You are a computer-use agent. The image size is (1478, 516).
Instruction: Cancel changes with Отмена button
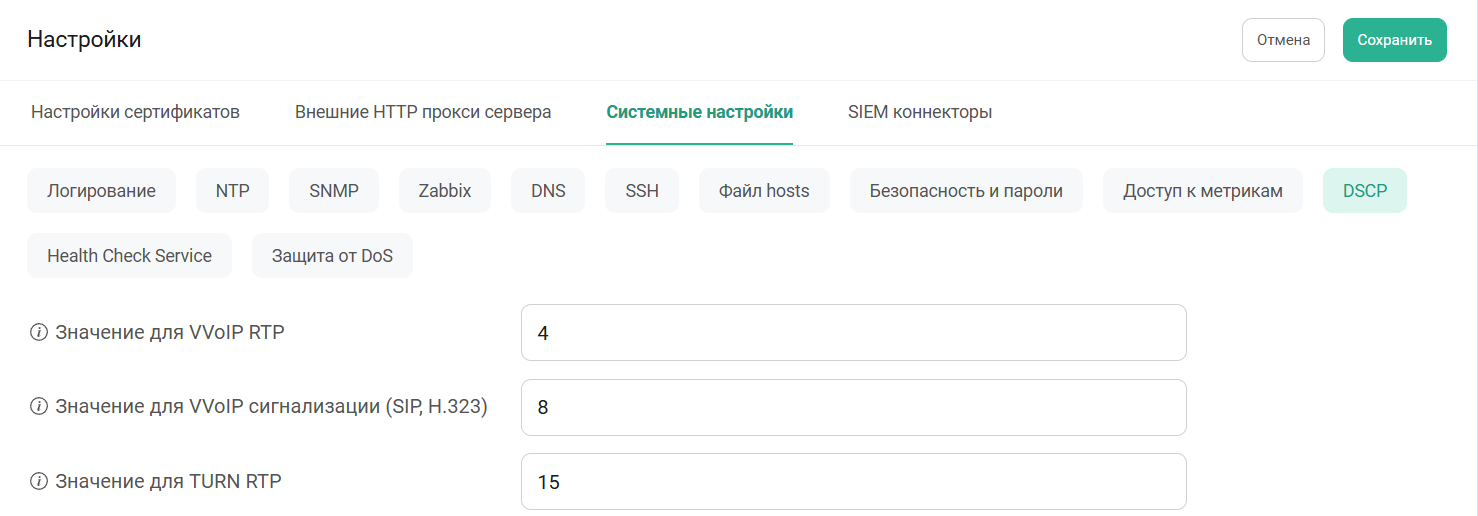(1283, 40)
